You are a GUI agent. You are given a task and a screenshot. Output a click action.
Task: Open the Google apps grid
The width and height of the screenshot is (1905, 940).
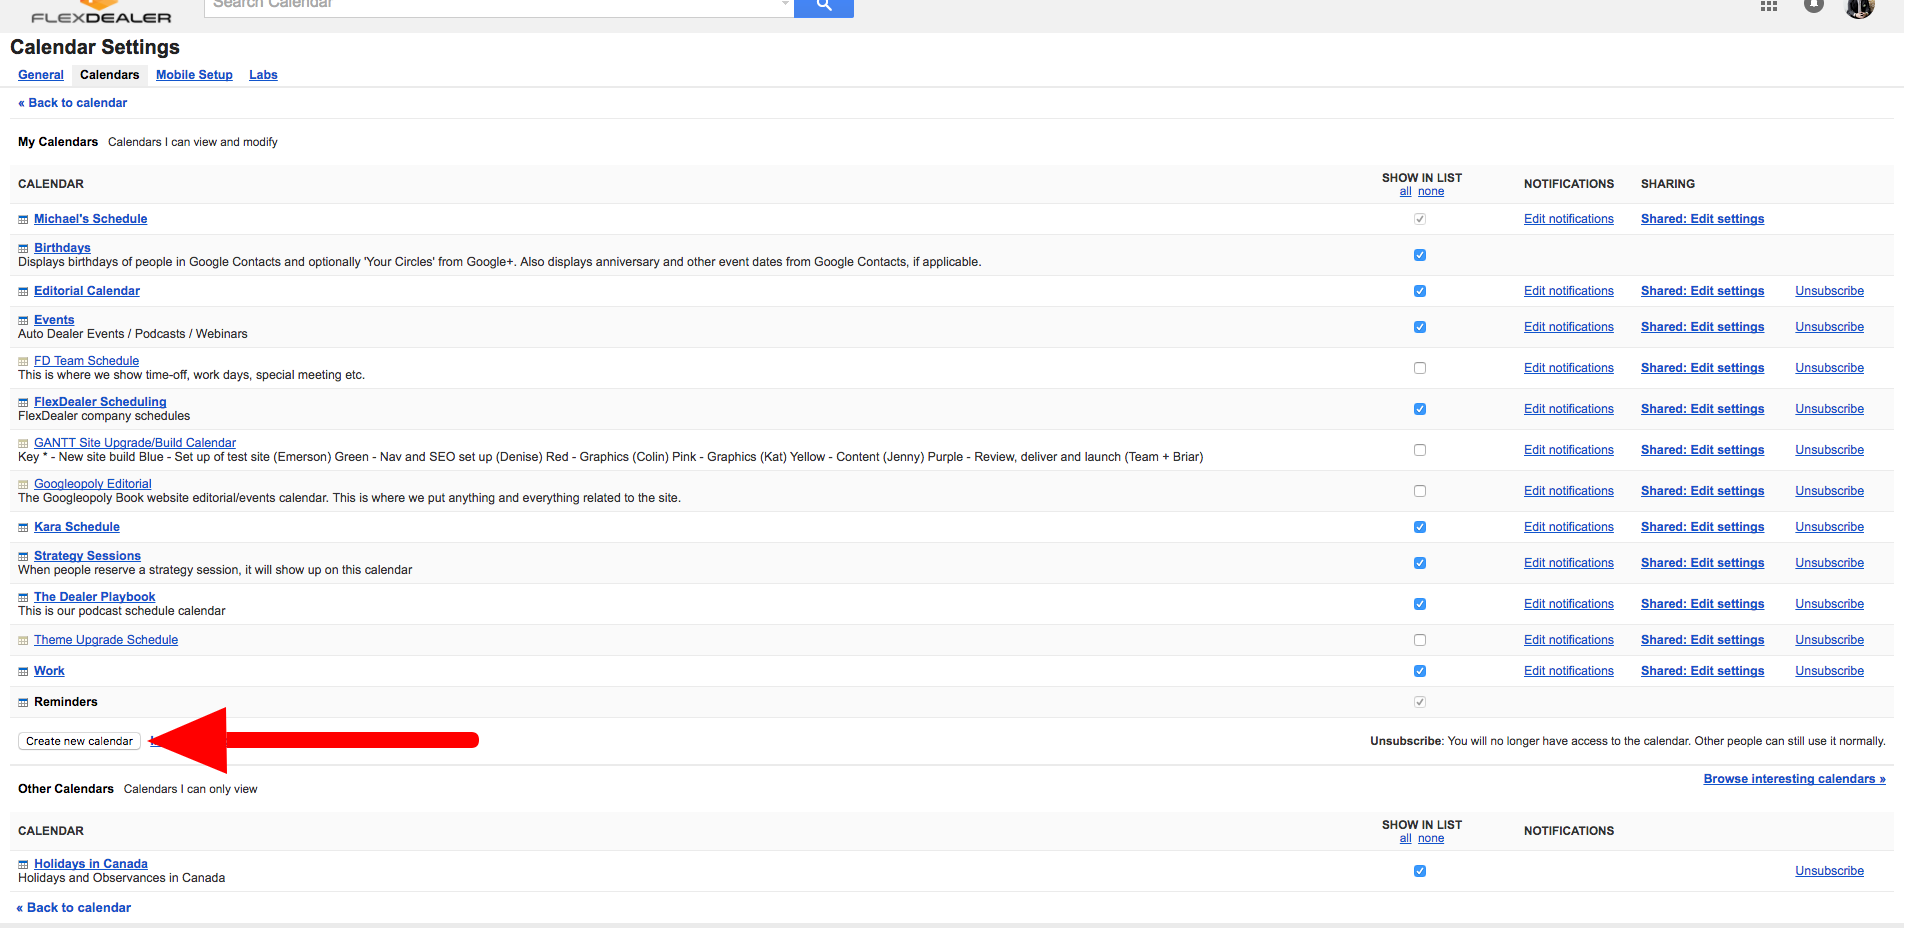(1768, 6)
